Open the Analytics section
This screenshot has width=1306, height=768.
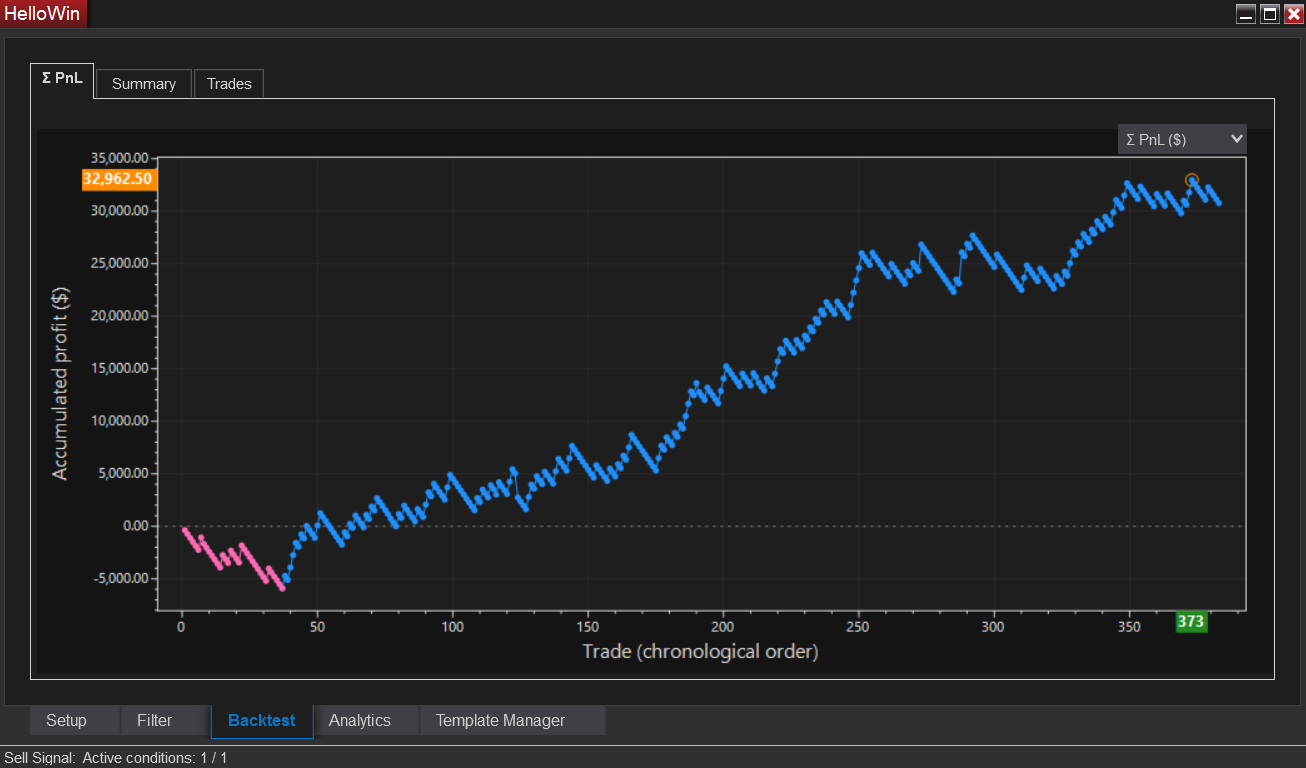pyautogui.click(x=360, y=720)
